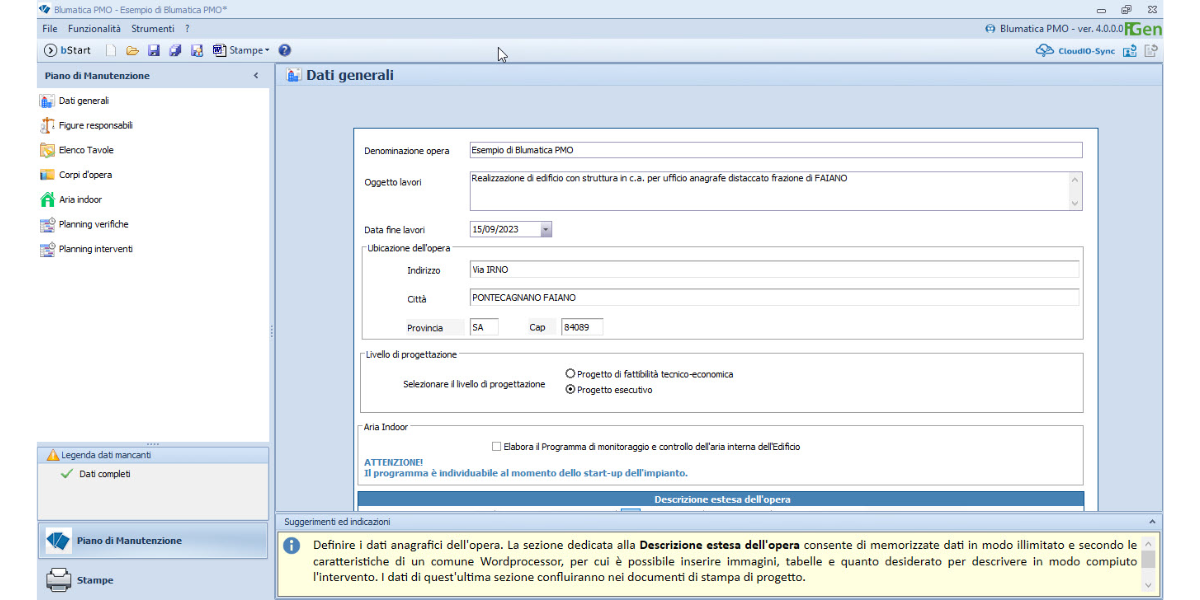Image resolution: width=1200 pixels, height=600 pixels.
Task: Open the Strumenti menu
Action: (x=153, y=29)
